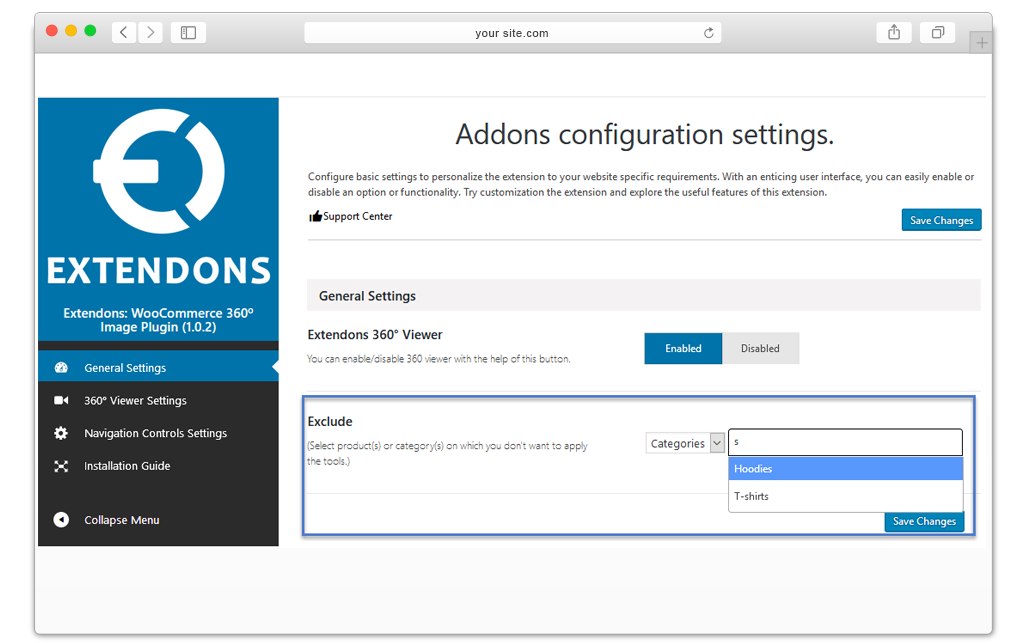This screenshot has height=643, width=1024.
Task: Click the Addons configuration settings heading
Action: coord(645,135)
